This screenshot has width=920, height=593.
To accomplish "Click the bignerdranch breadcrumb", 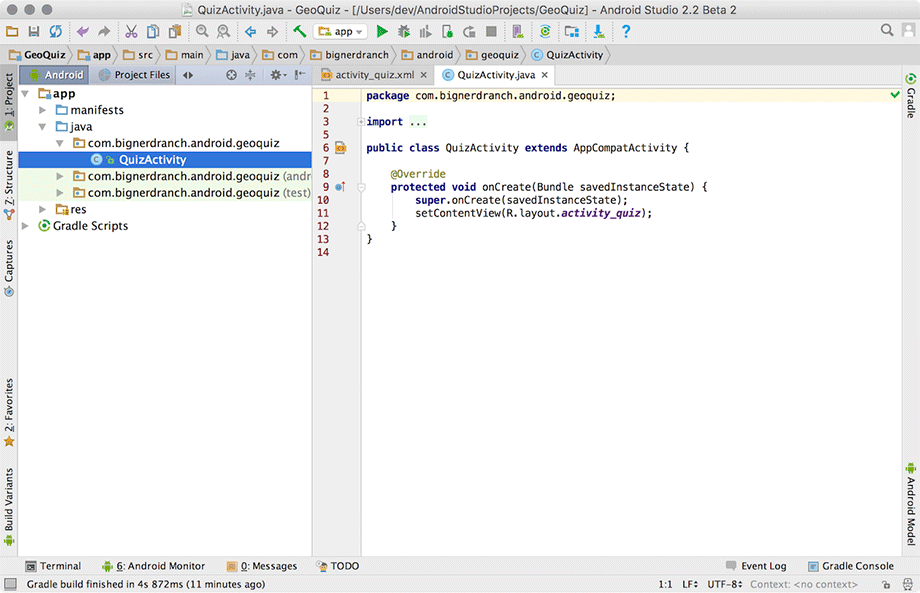I will click(350, 55).
